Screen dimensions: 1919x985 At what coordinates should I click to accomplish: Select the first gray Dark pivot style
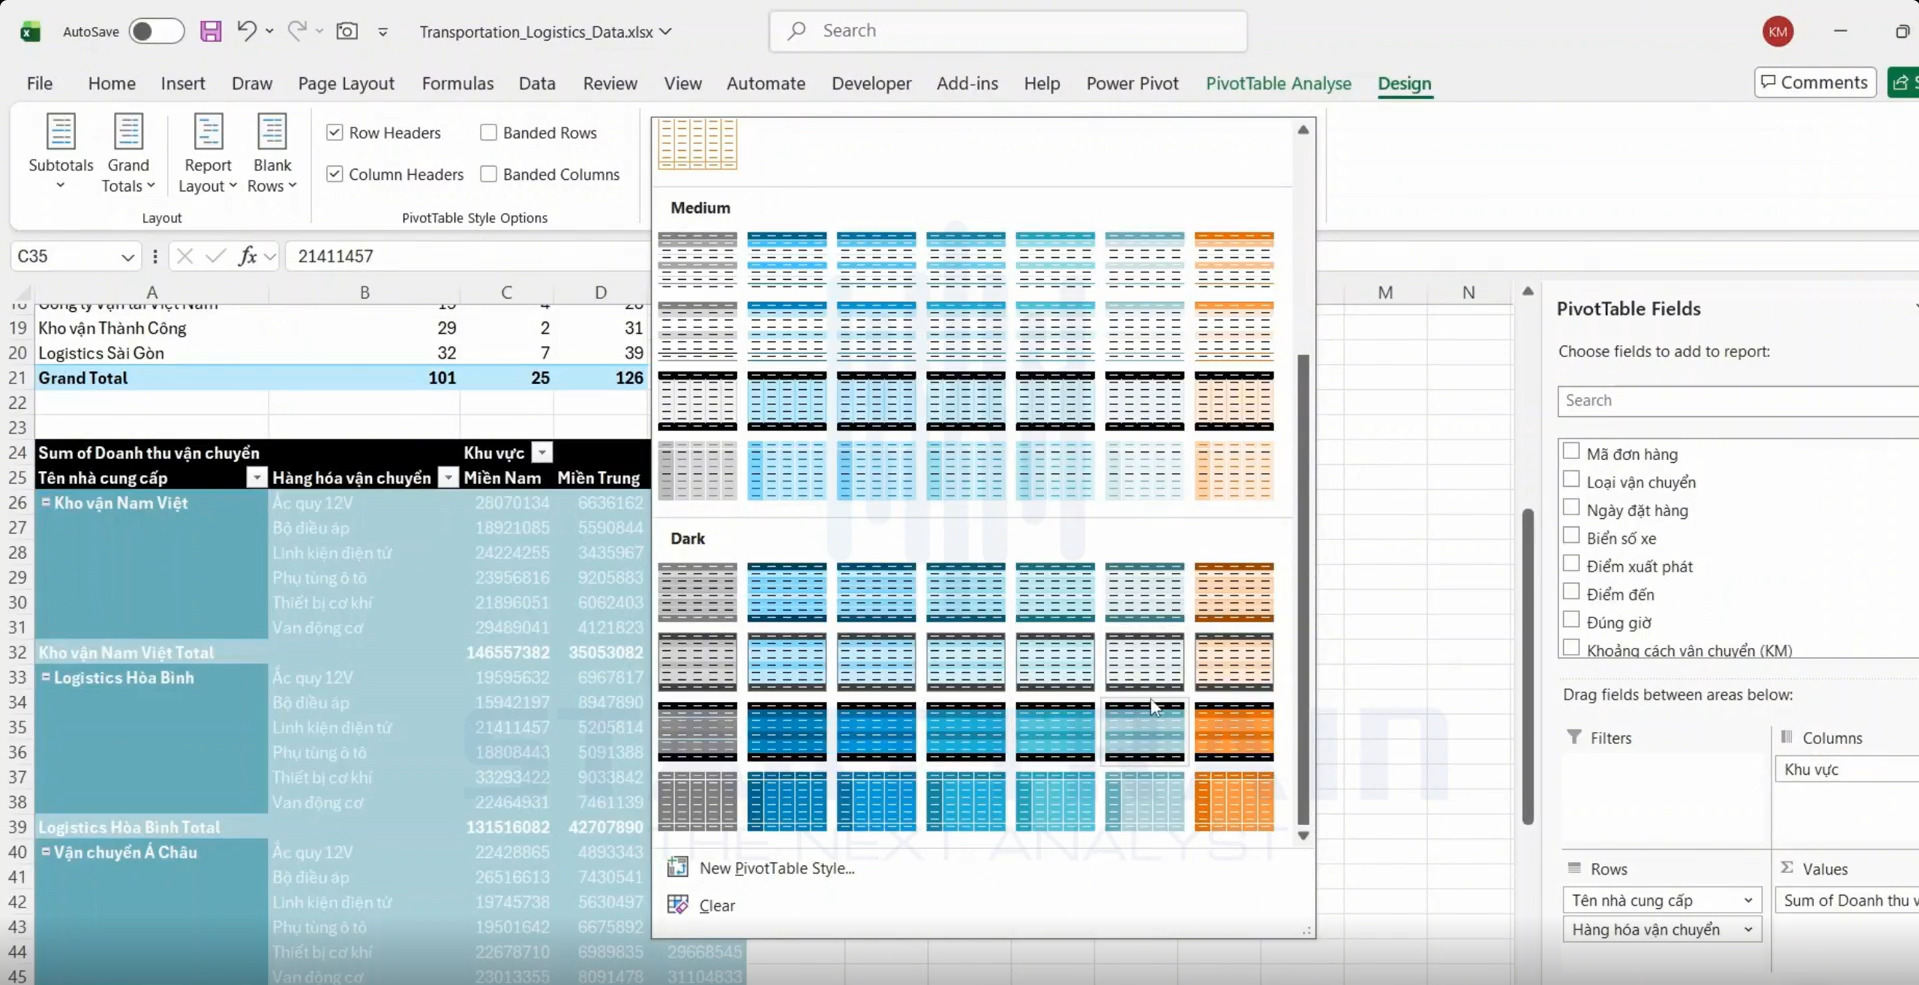pos(698,591)
